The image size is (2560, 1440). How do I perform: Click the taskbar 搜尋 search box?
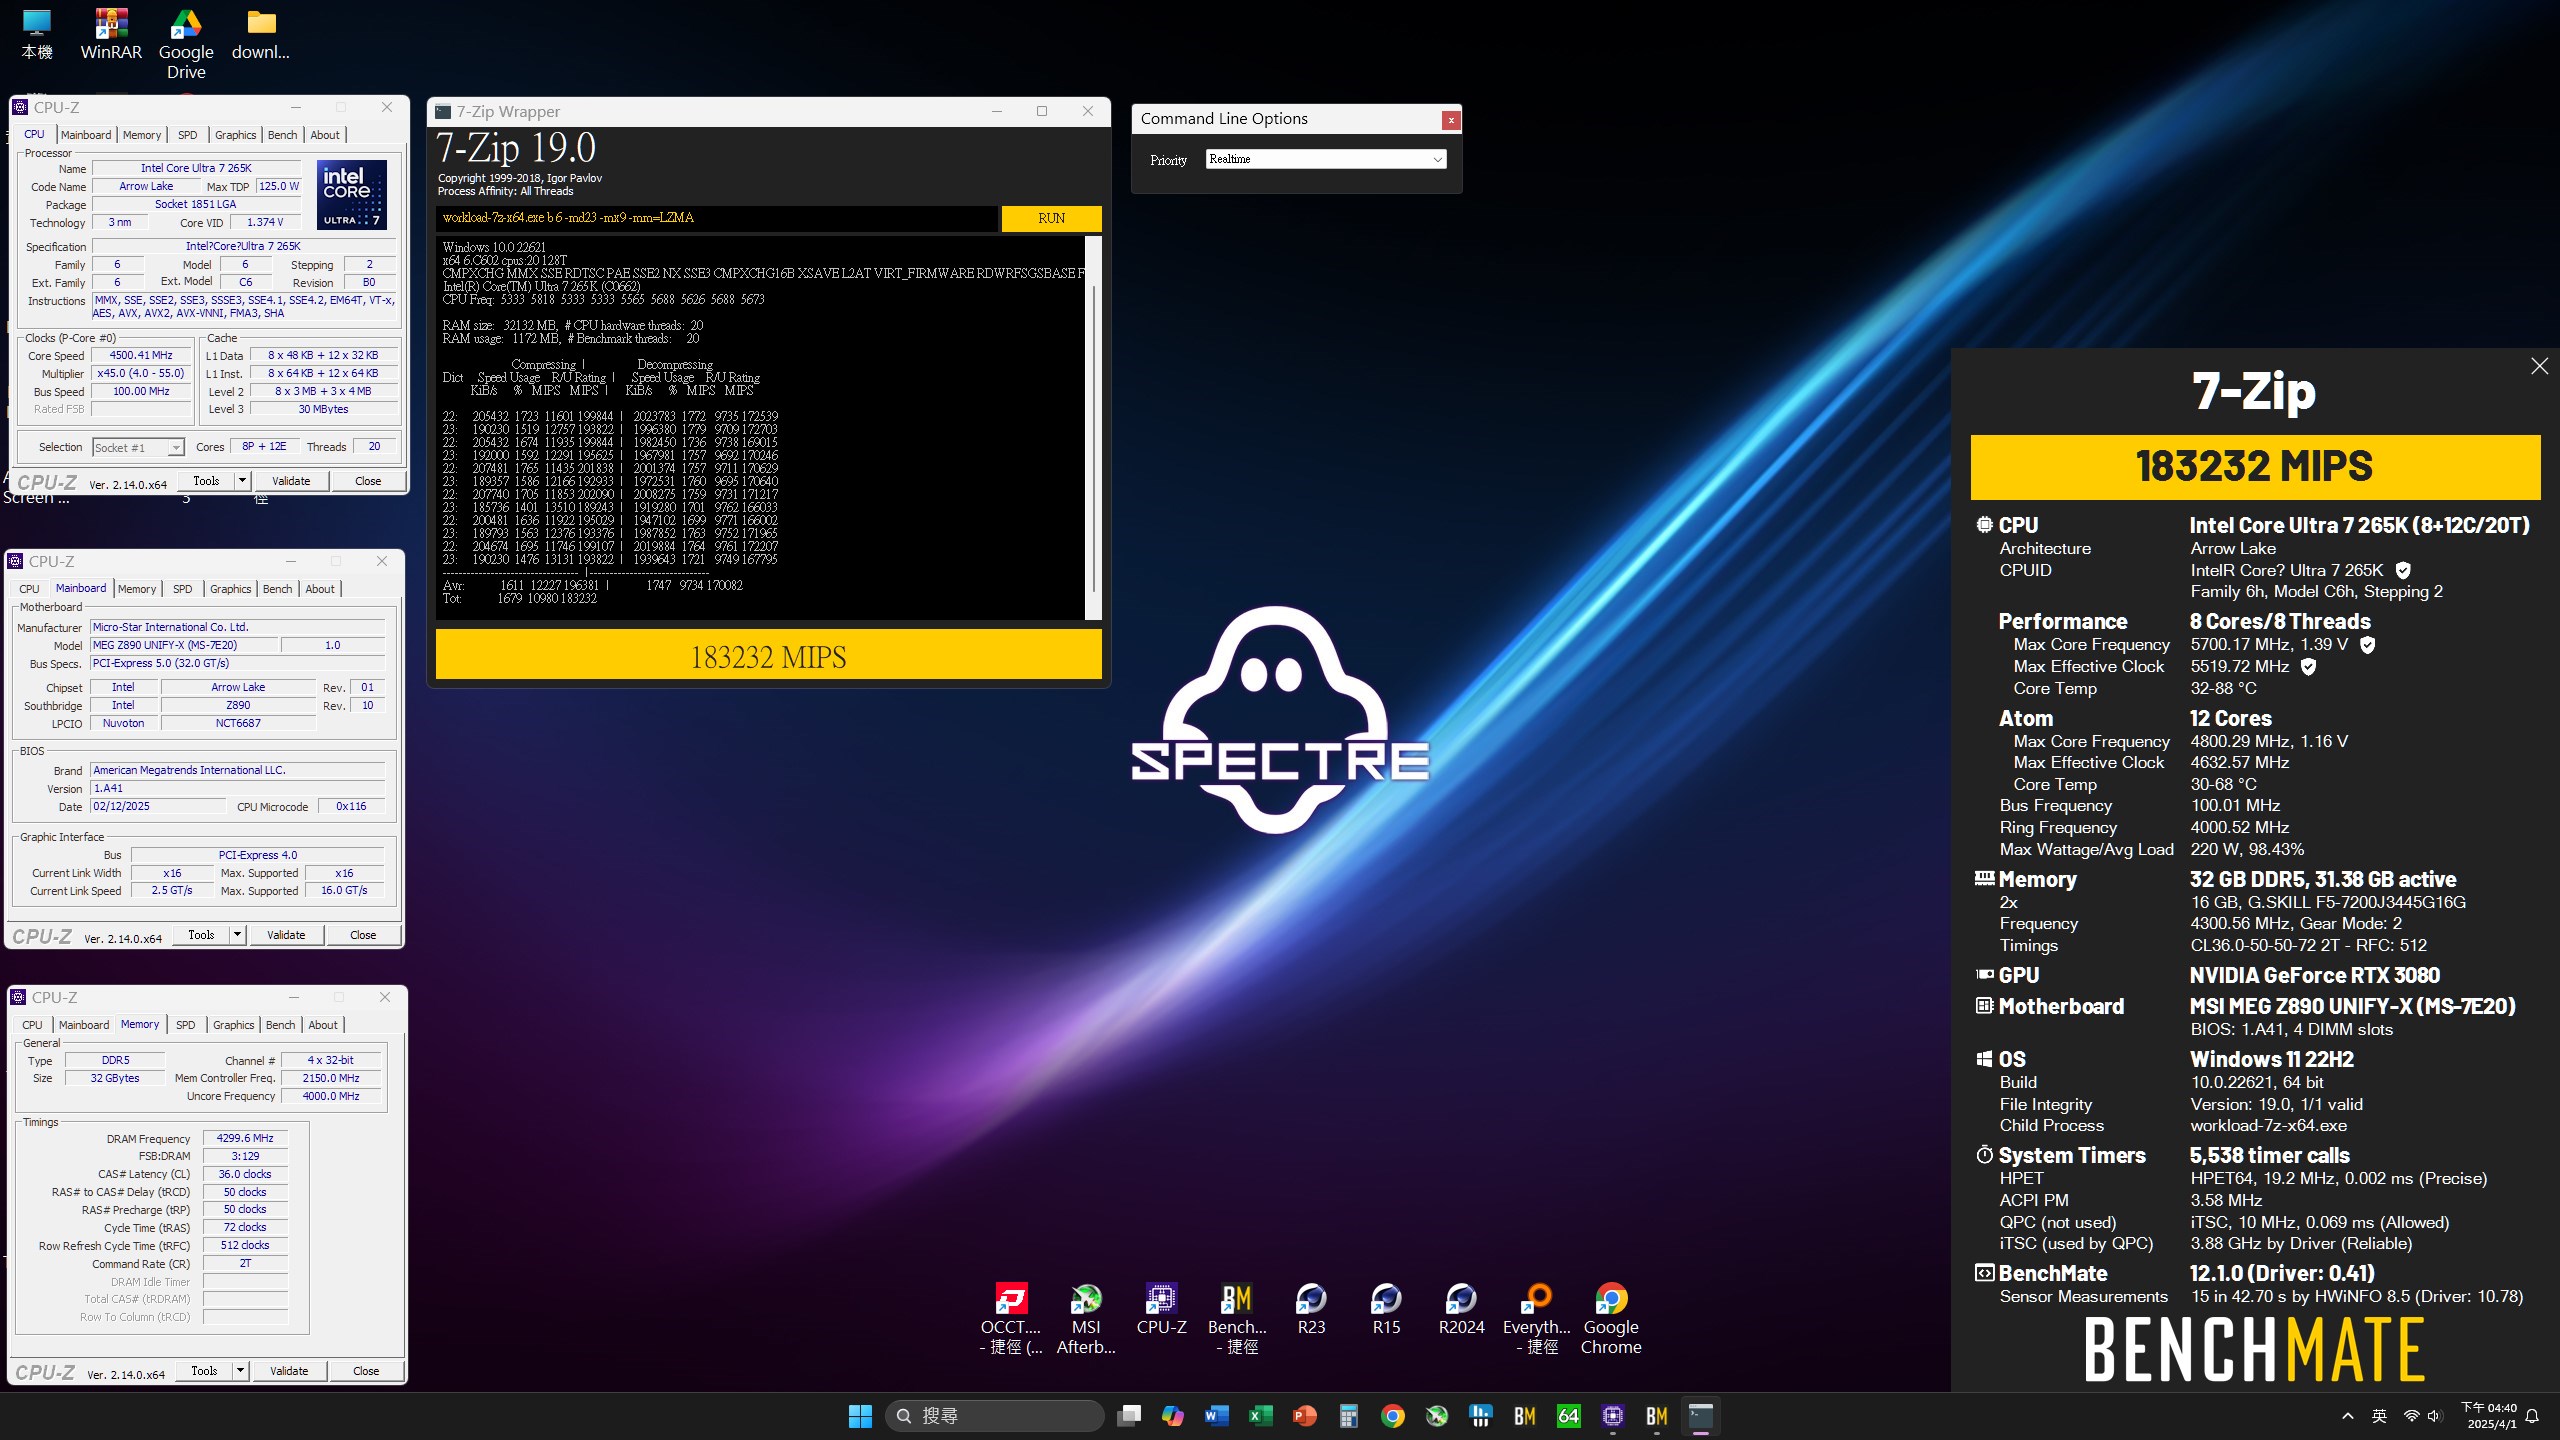(995, 1416)
